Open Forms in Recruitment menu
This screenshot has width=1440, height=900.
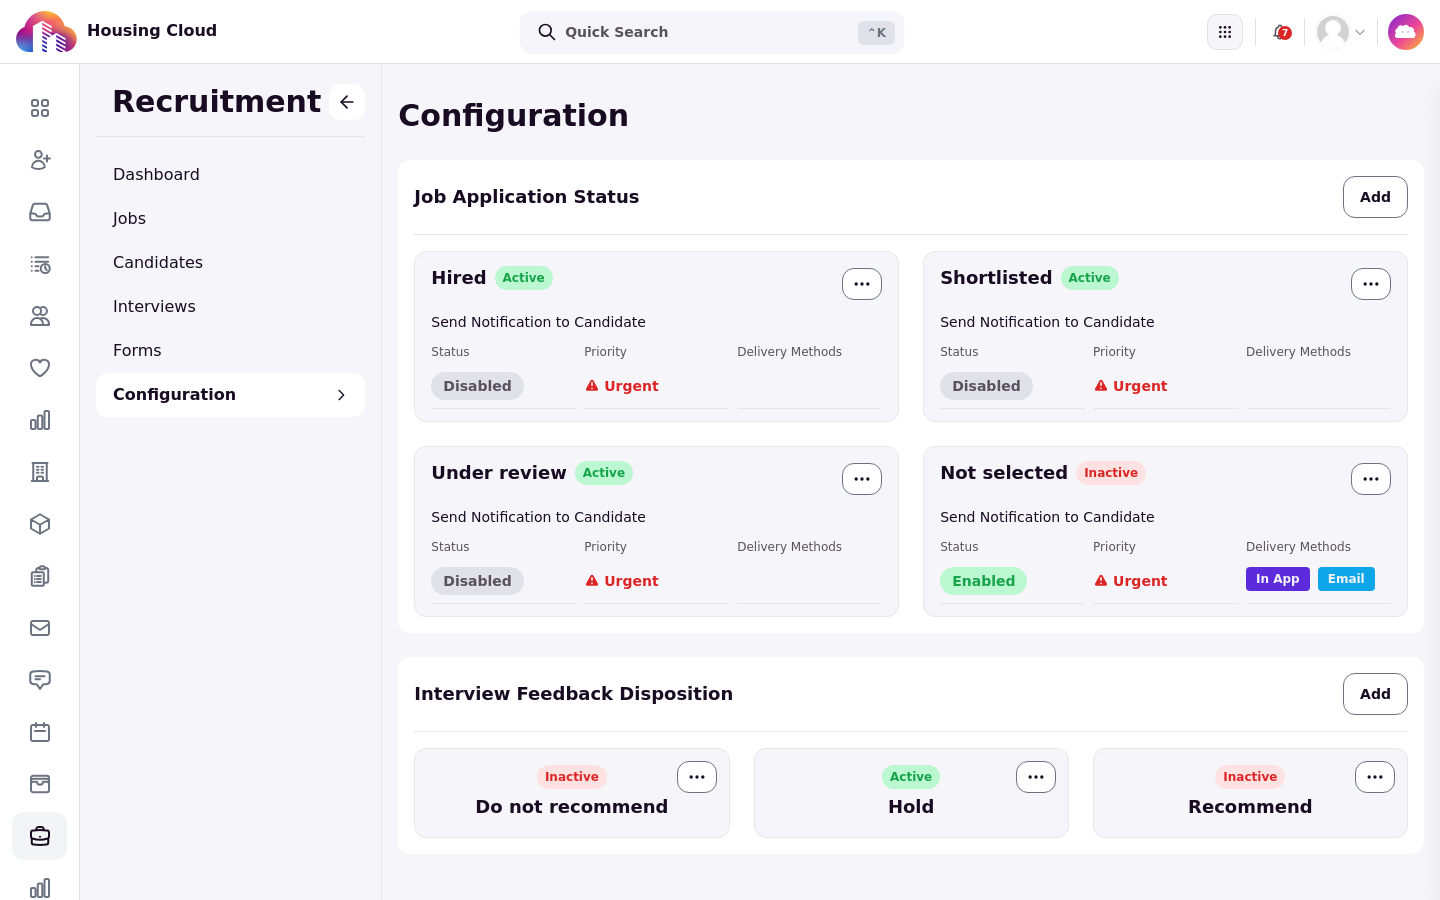tap(230, 351)
